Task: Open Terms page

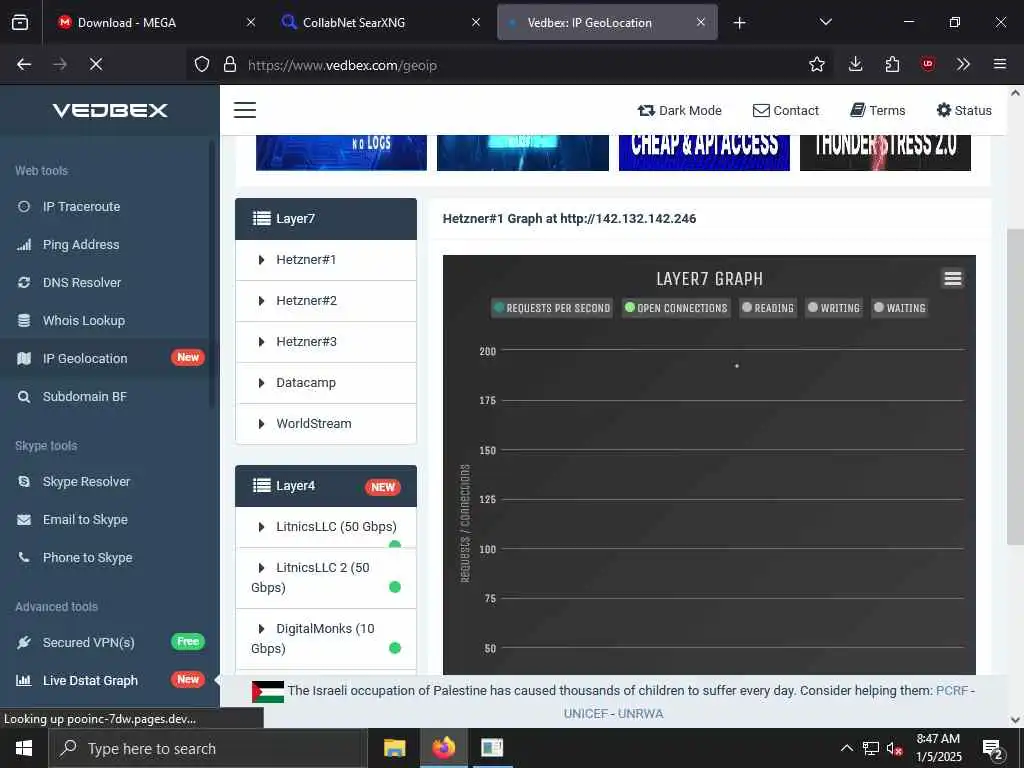Action: point(878,110)
